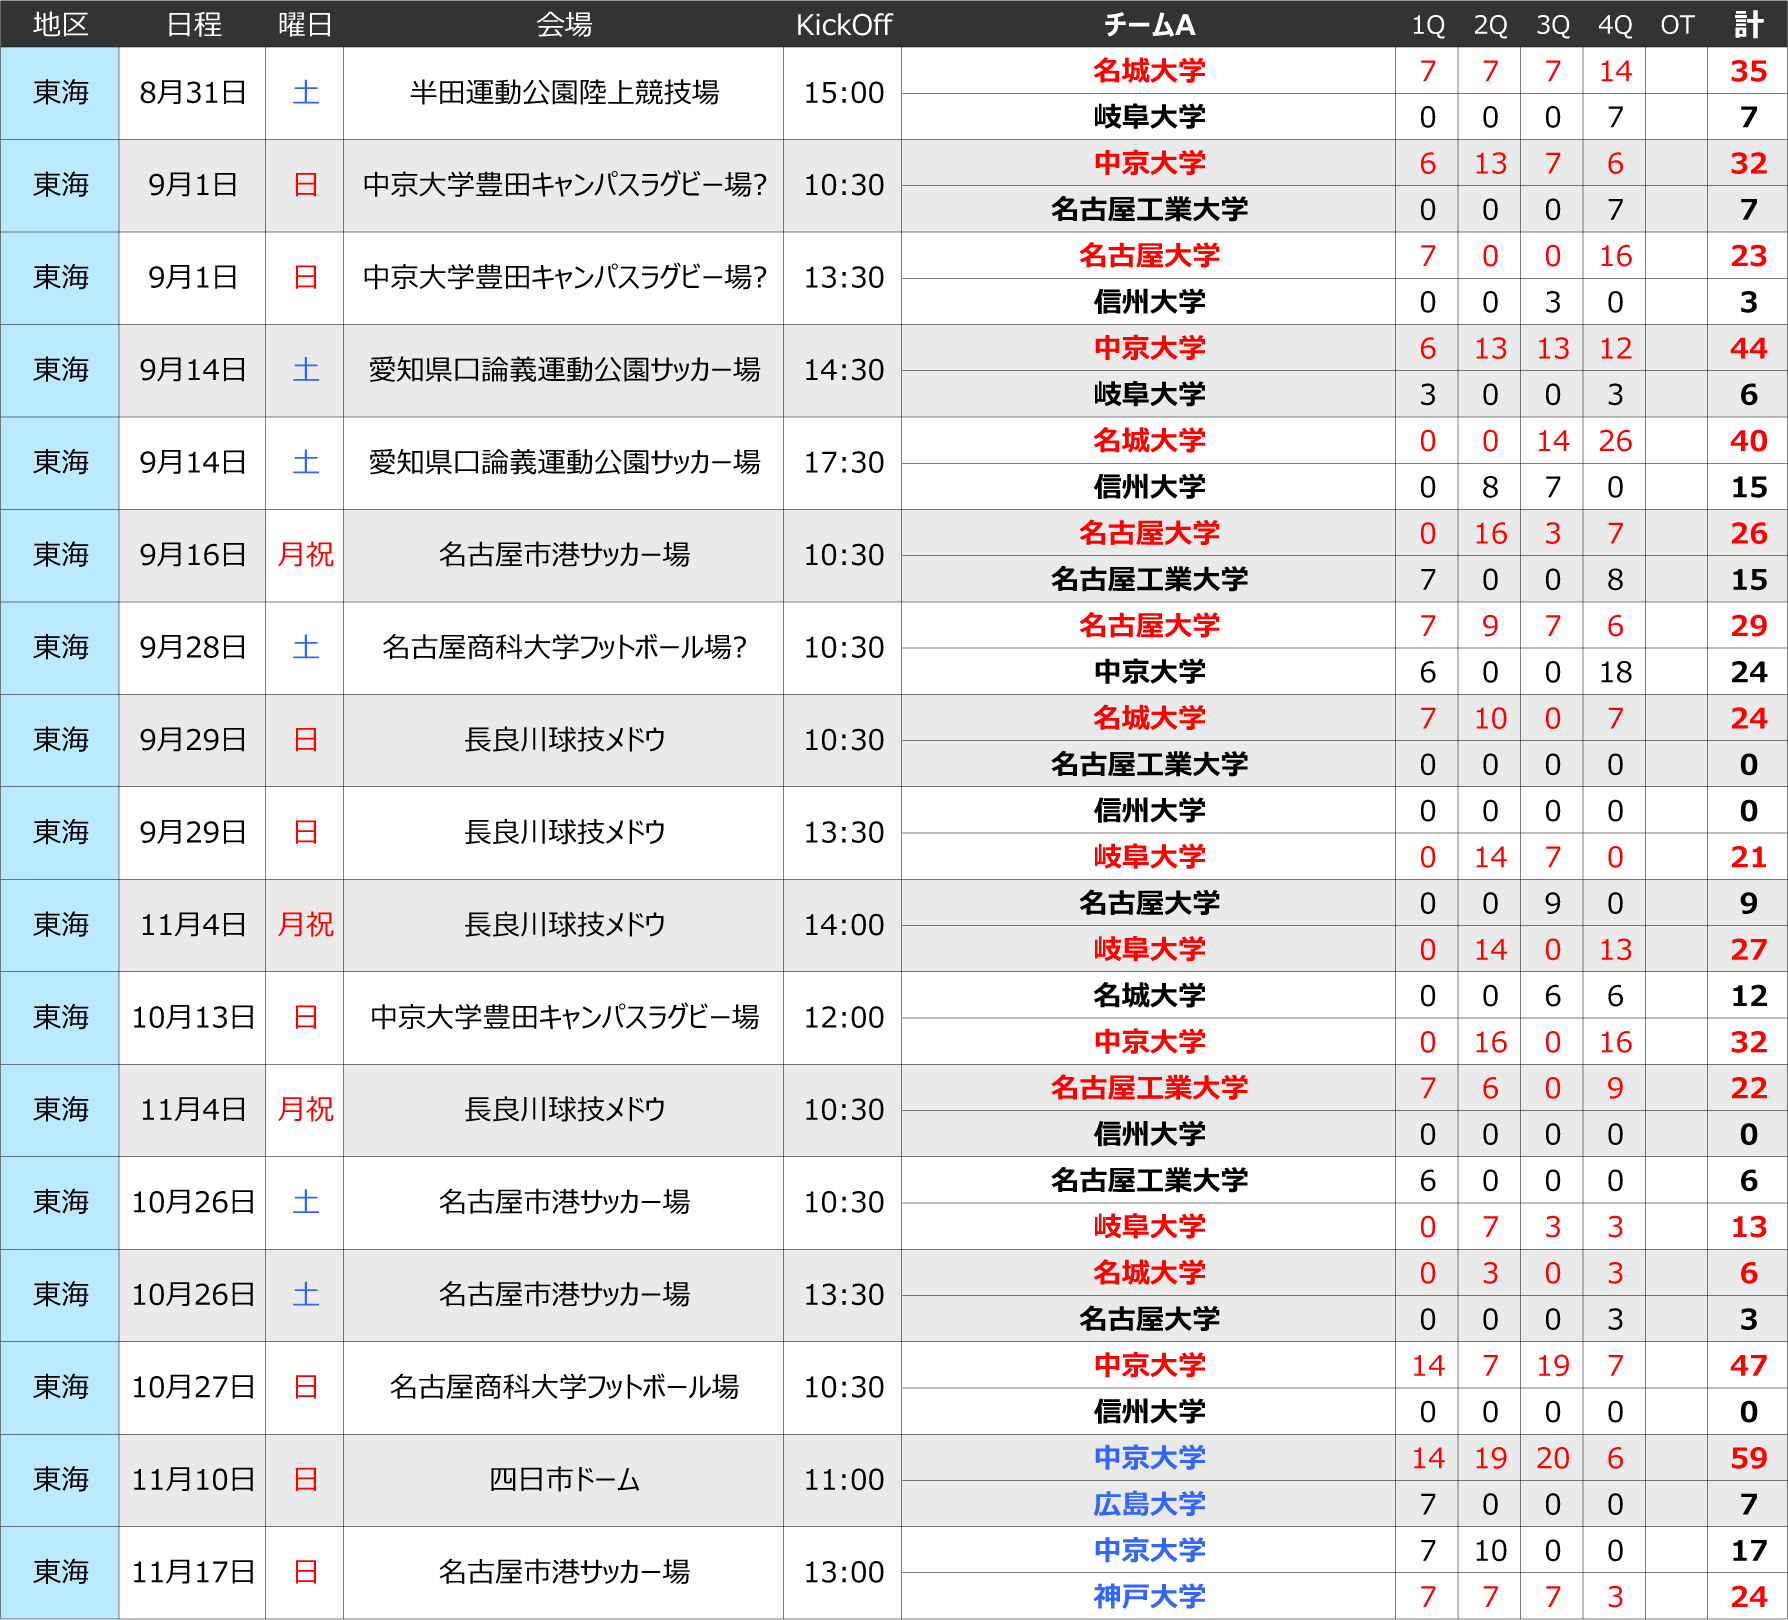Click total score 29 for 名古屋大学
This screenshot has height=1620, width=1788.
[1748, 626]
